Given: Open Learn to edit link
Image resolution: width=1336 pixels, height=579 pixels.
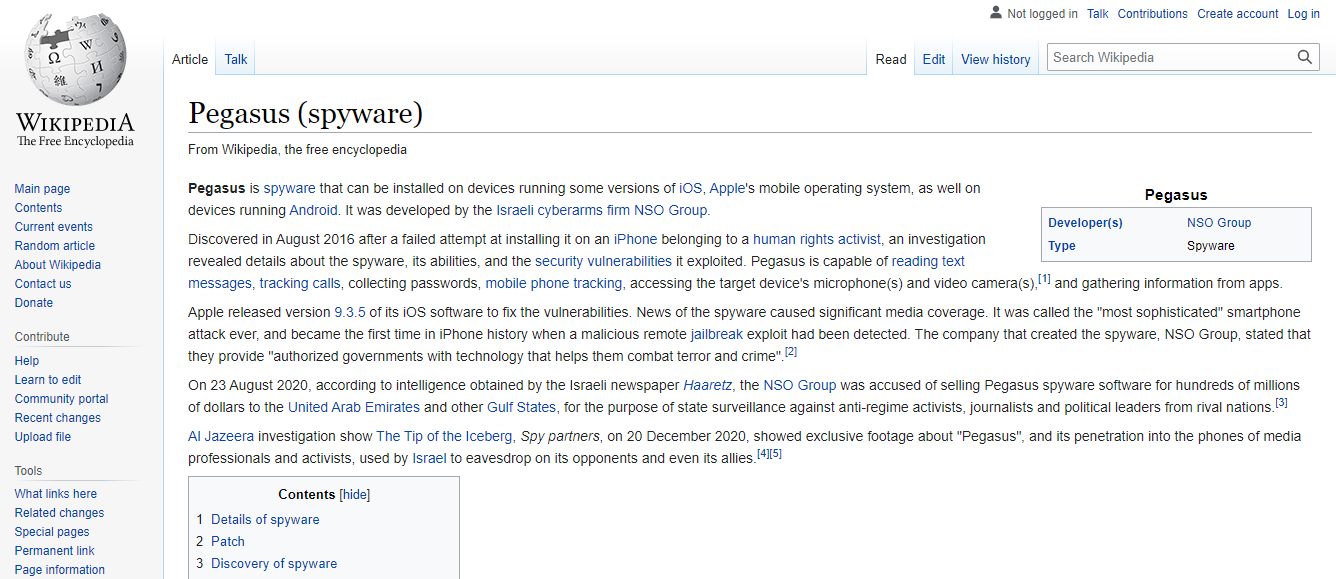Looking at the screenshot, I should [x=48, y=380].
